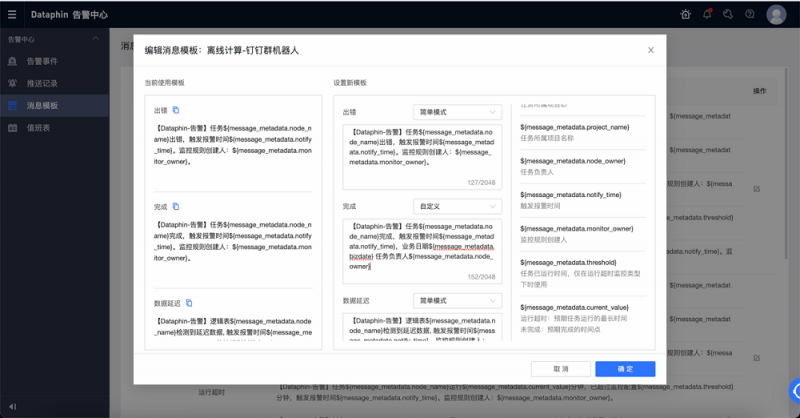Open the 数据延迟 mode dropdown
Viewport: 800px width, 418px height.
click(458, 300)
